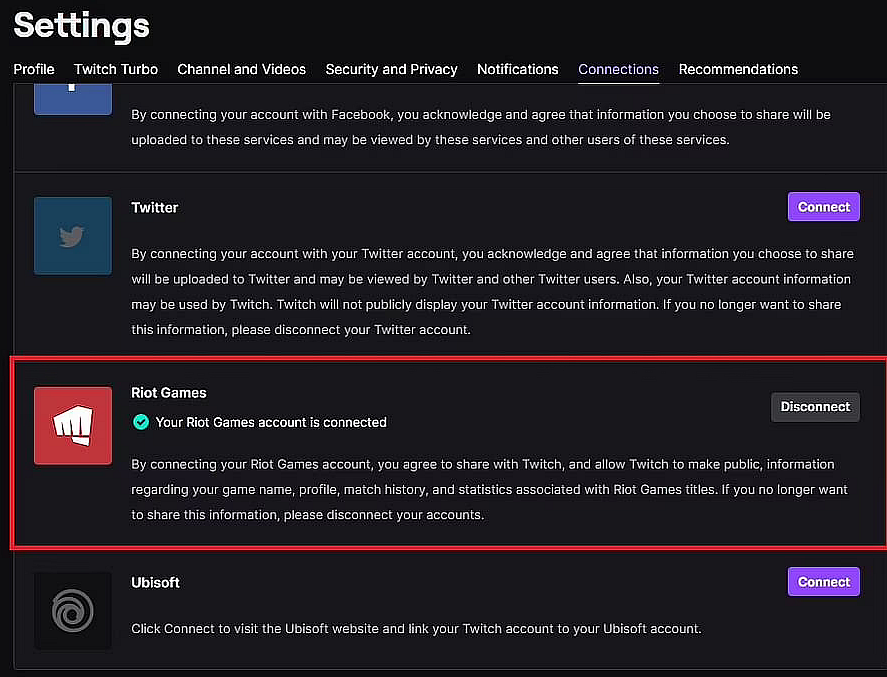Image resolution: width=887 pixels, height=677 pixels.
Task: Click 'Your Riot Games account is connected' text
Action: click(271, 422)
